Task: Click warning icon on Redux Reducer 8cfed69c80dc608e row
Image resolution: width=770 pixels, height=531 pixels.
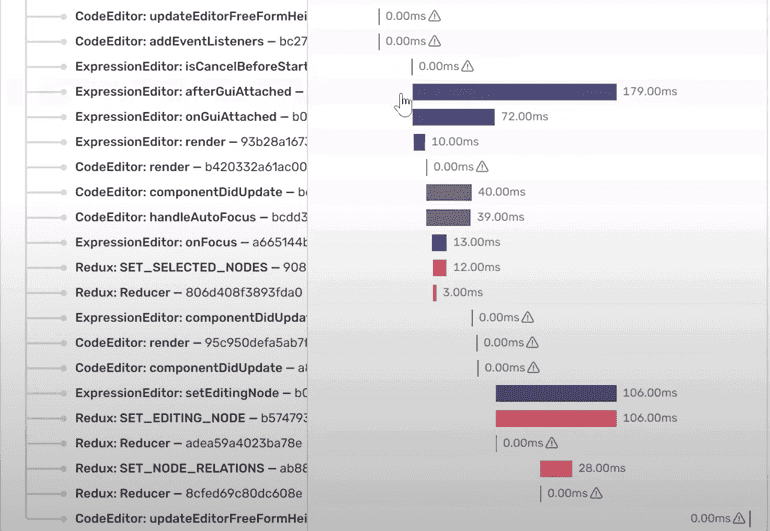Action: (596, 493)
